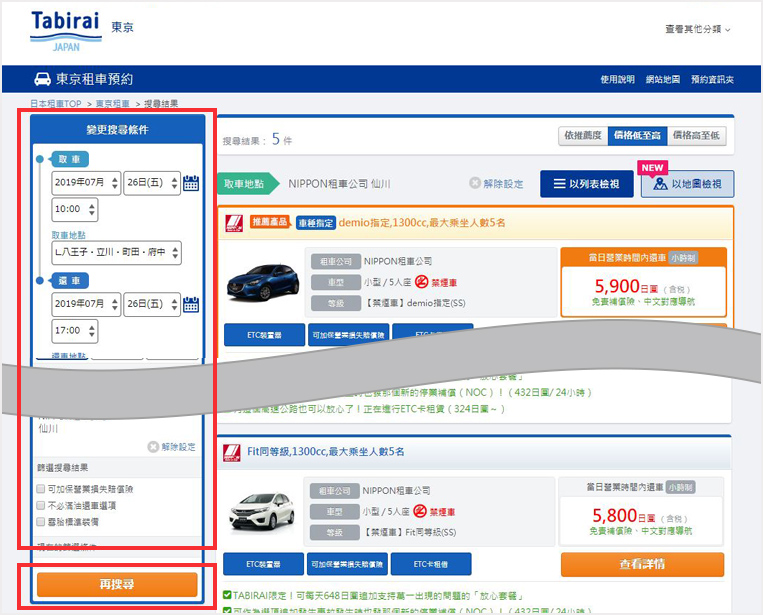The width and height of the screenshot is (763, 615).
Task: Open pickup year-month dropdown 2019年07月
Action: point(86,183)
